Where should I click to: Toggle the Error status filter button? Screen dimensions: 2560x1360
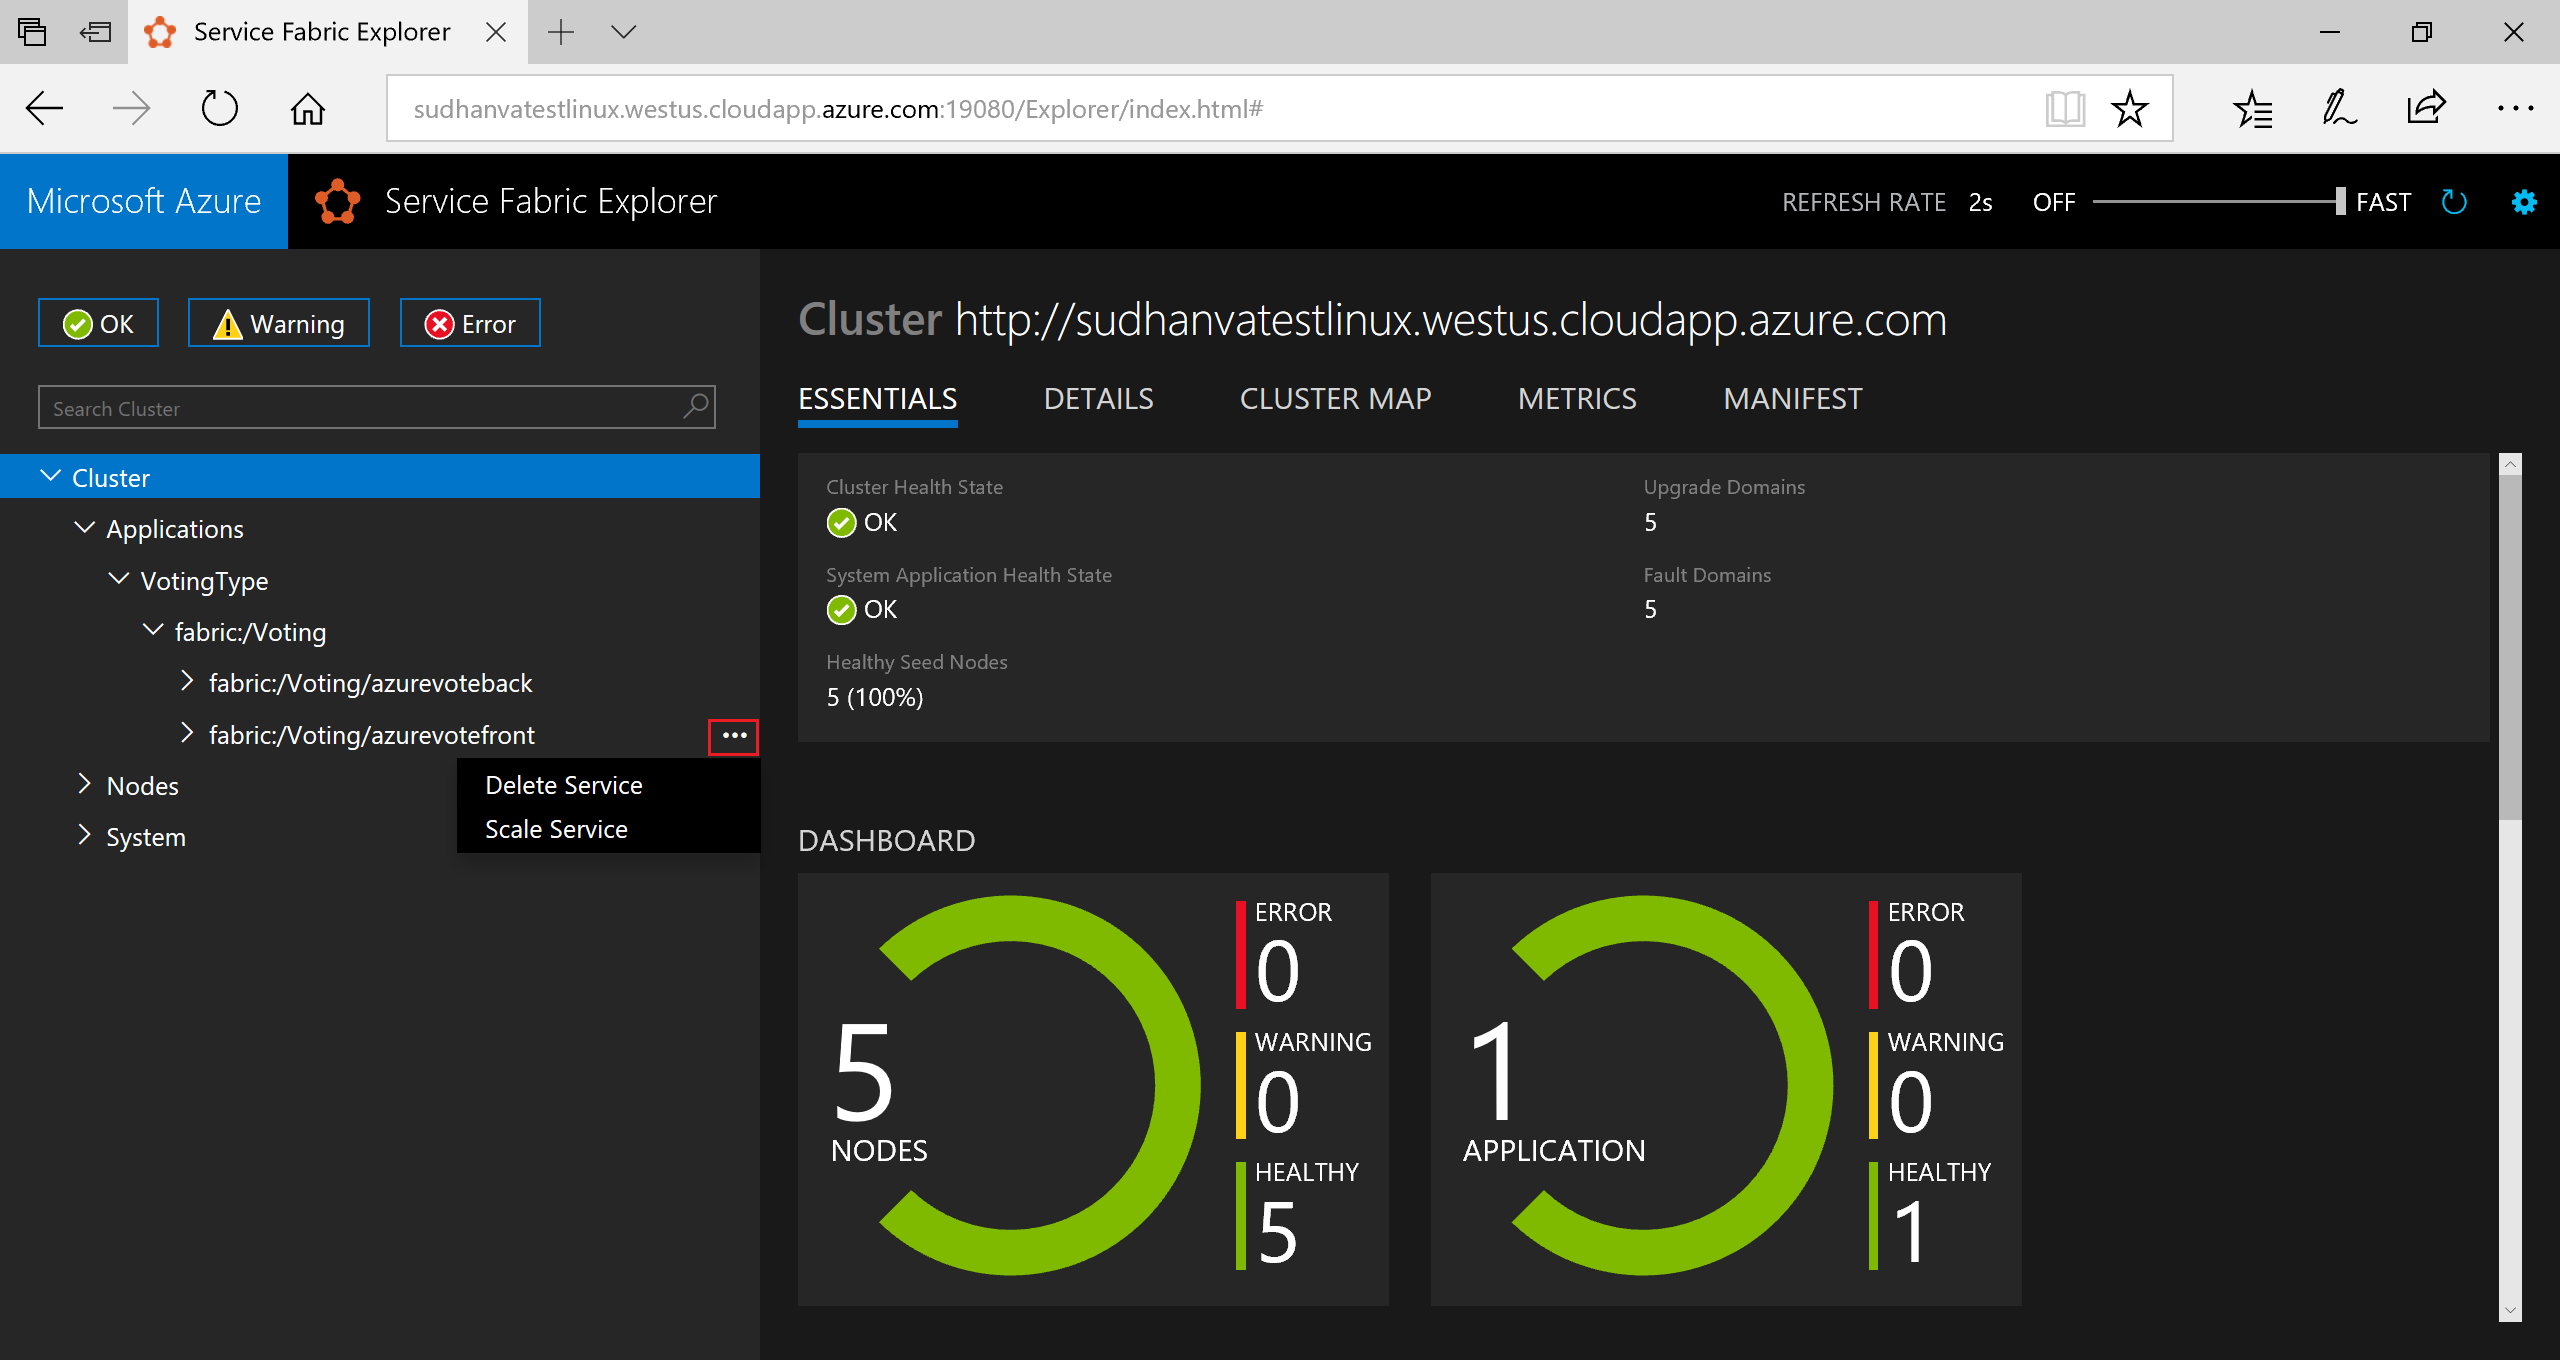(471, 323)
